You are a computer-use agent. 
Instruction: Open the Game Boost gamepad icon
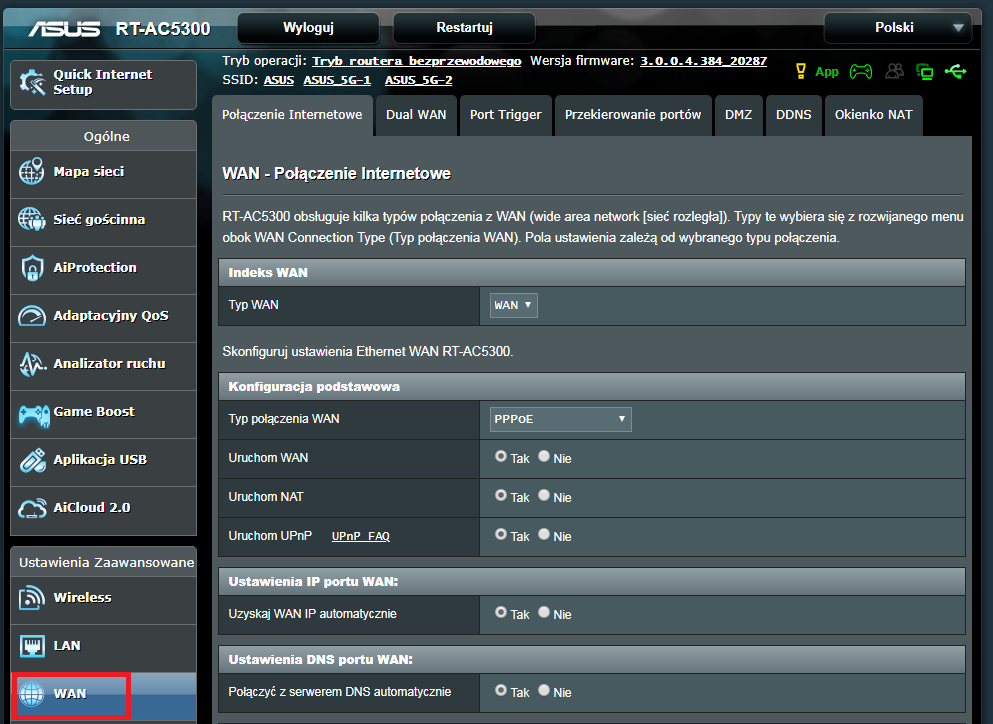(32, 412)
